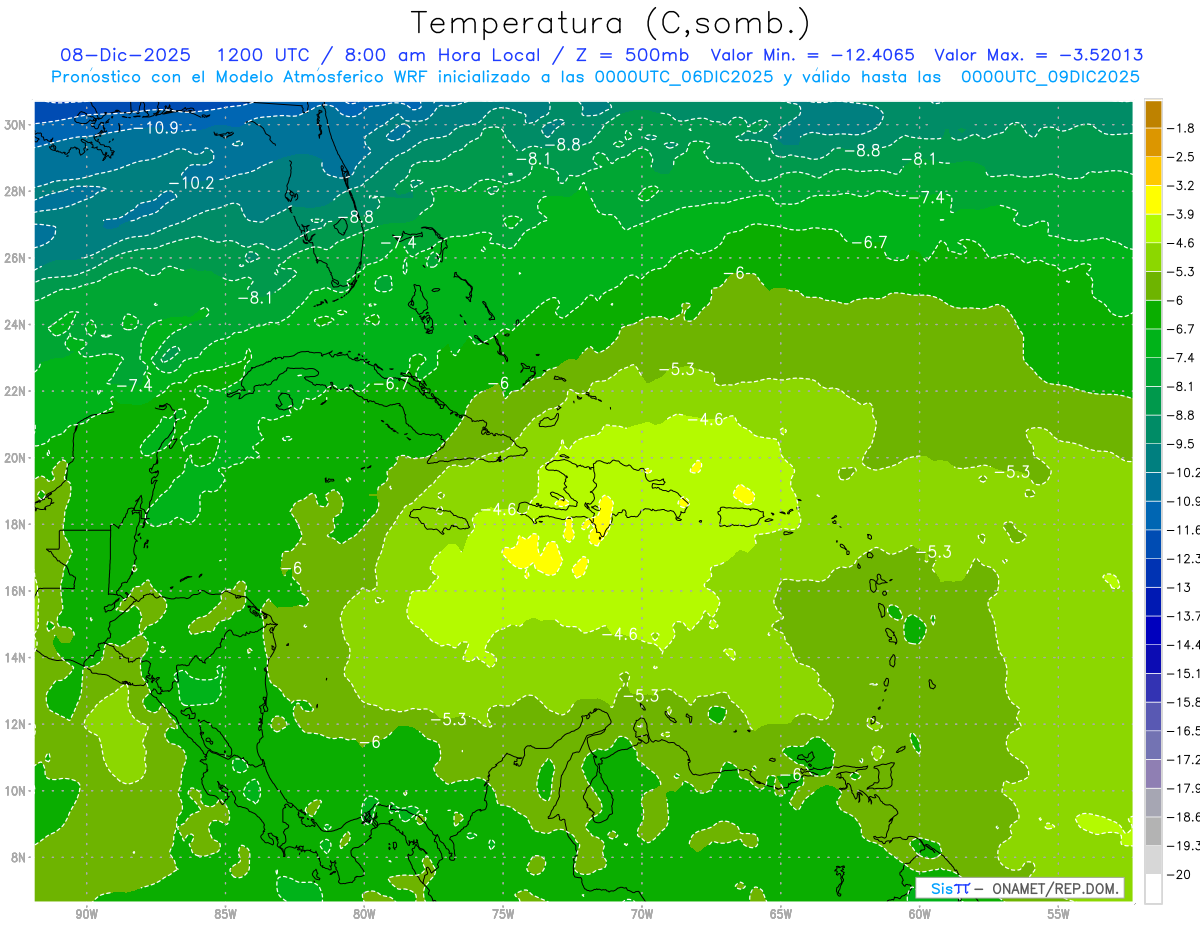
Task: Click the "22N" latitude axis label
Action: (16, 391)
